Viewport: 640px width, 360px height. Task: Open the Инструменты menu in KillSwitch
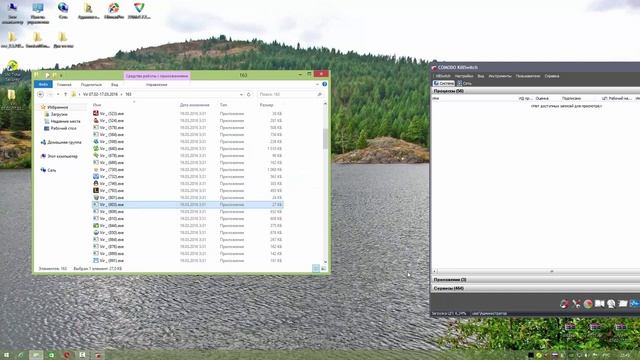500,76
